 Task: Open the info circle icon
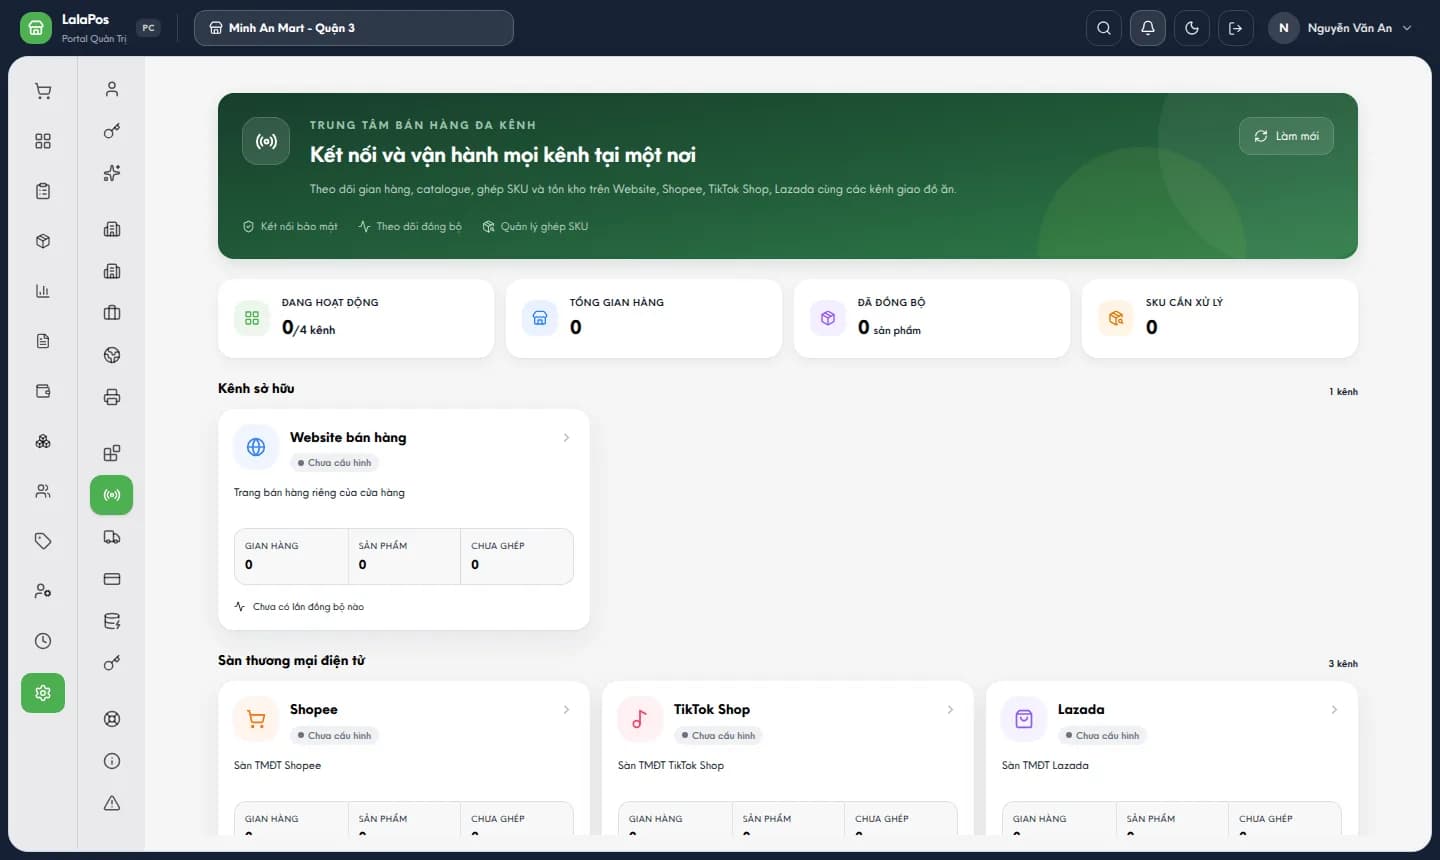point(112,761)
